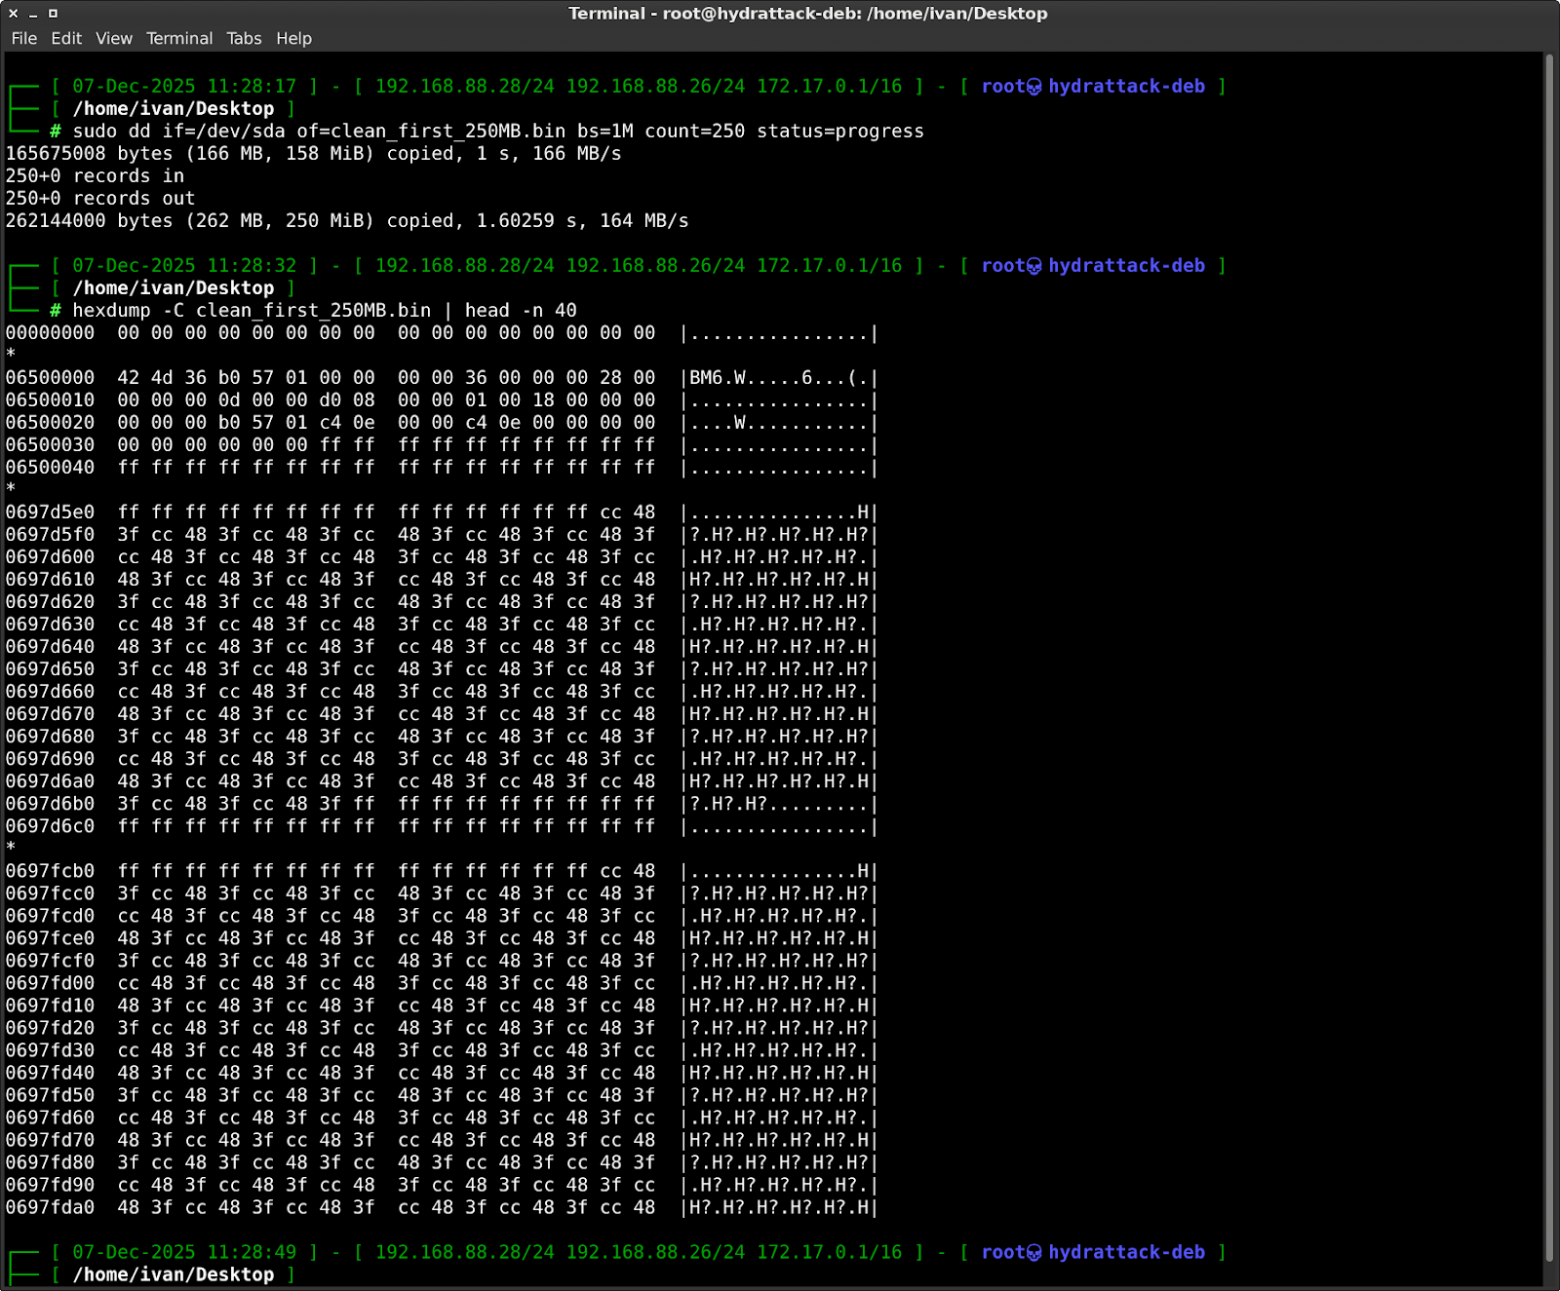Minimize the terminal window
Screen dimensions: 1560x1291
[33, 13]
